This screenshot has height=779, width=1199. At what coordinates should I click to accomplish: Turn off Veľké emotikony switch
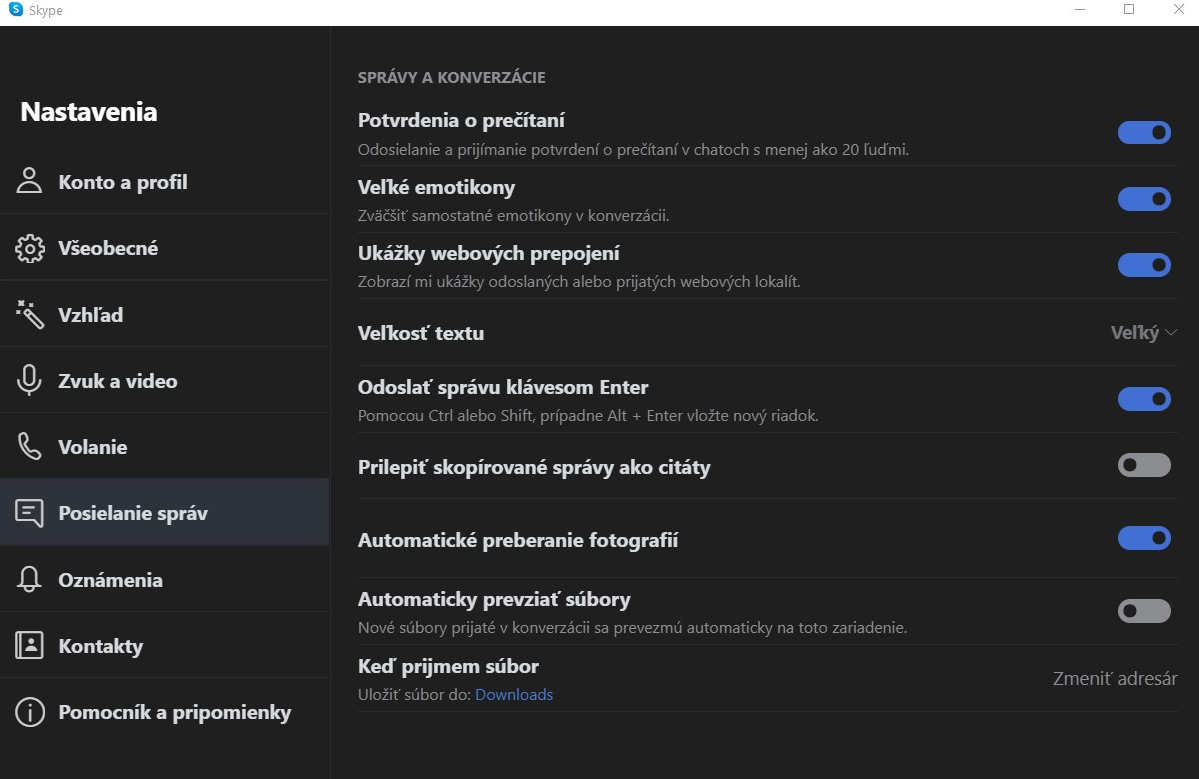coord(1144,199)
